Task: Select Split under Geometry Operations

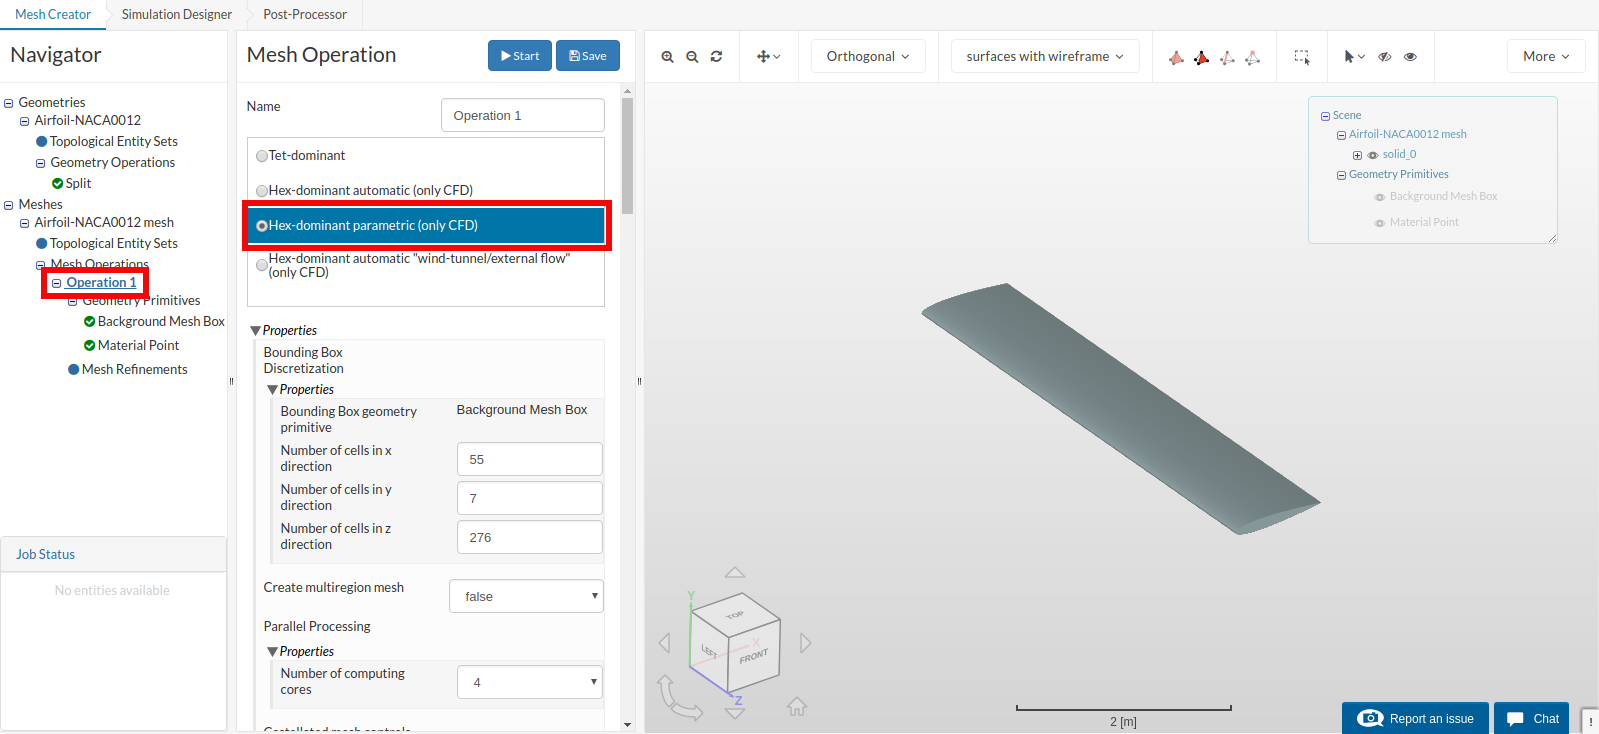Action: point(78,184)
